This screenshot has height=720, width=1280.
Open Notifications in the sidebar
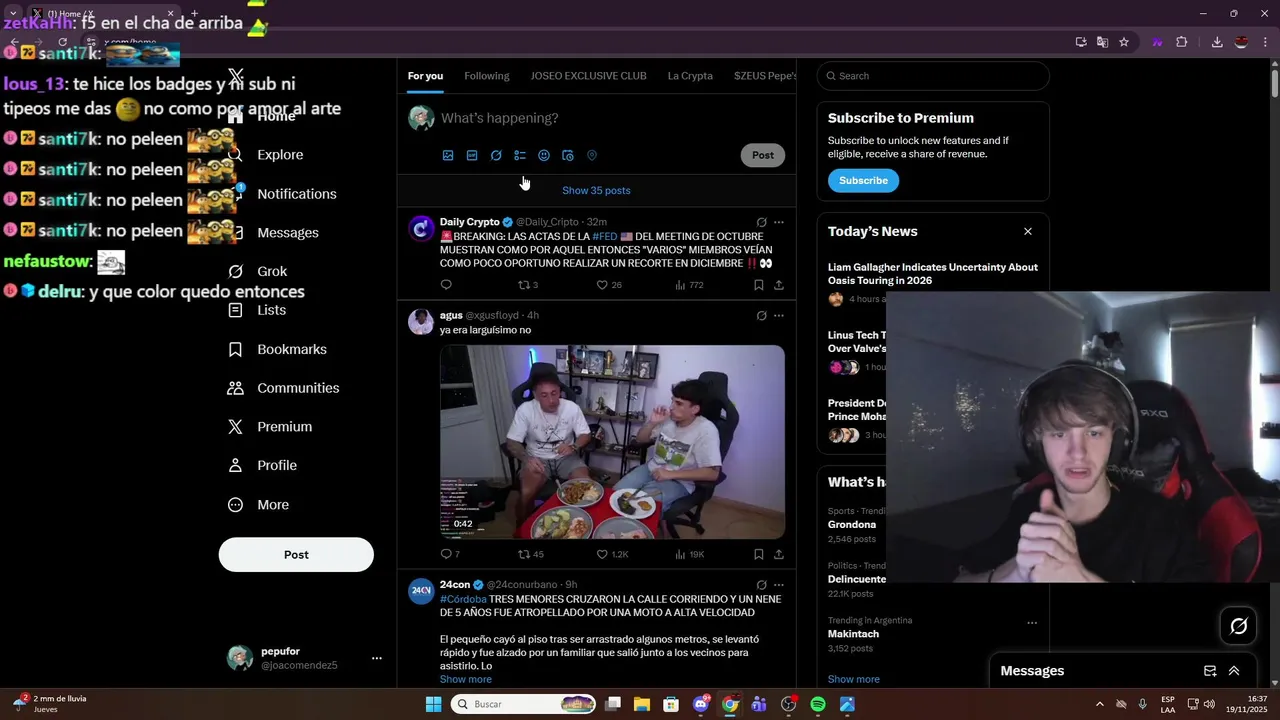(x=296, y=194)
